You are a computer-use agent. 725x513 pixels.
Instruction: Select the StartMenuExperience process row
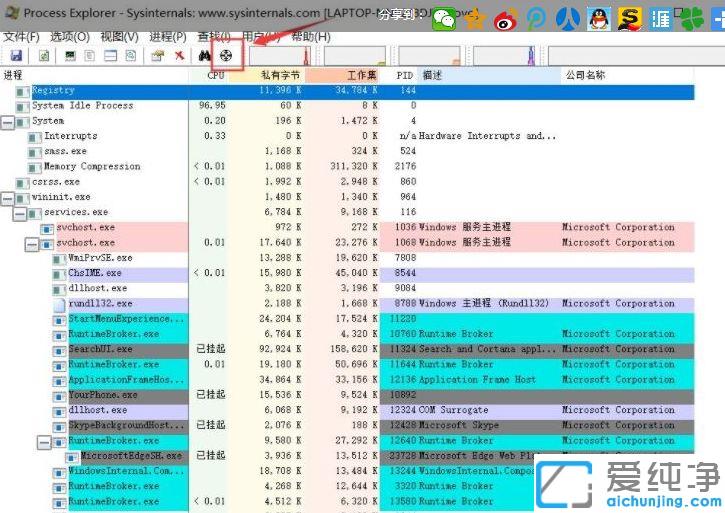point(349,319)
